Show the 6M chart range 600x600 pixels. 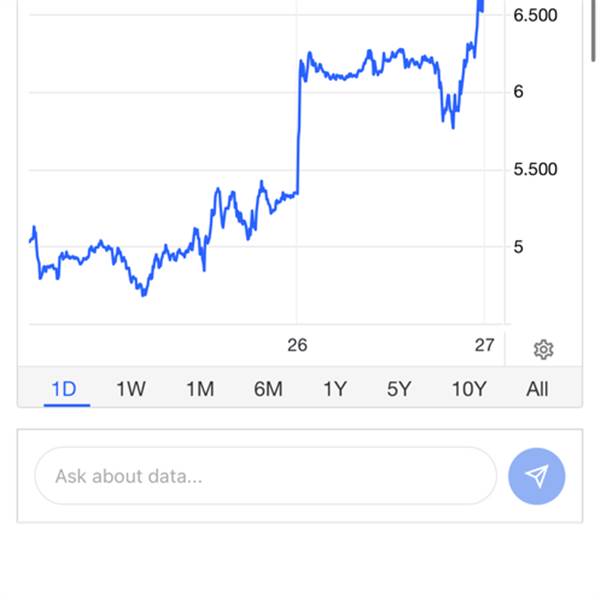(268, 388)
